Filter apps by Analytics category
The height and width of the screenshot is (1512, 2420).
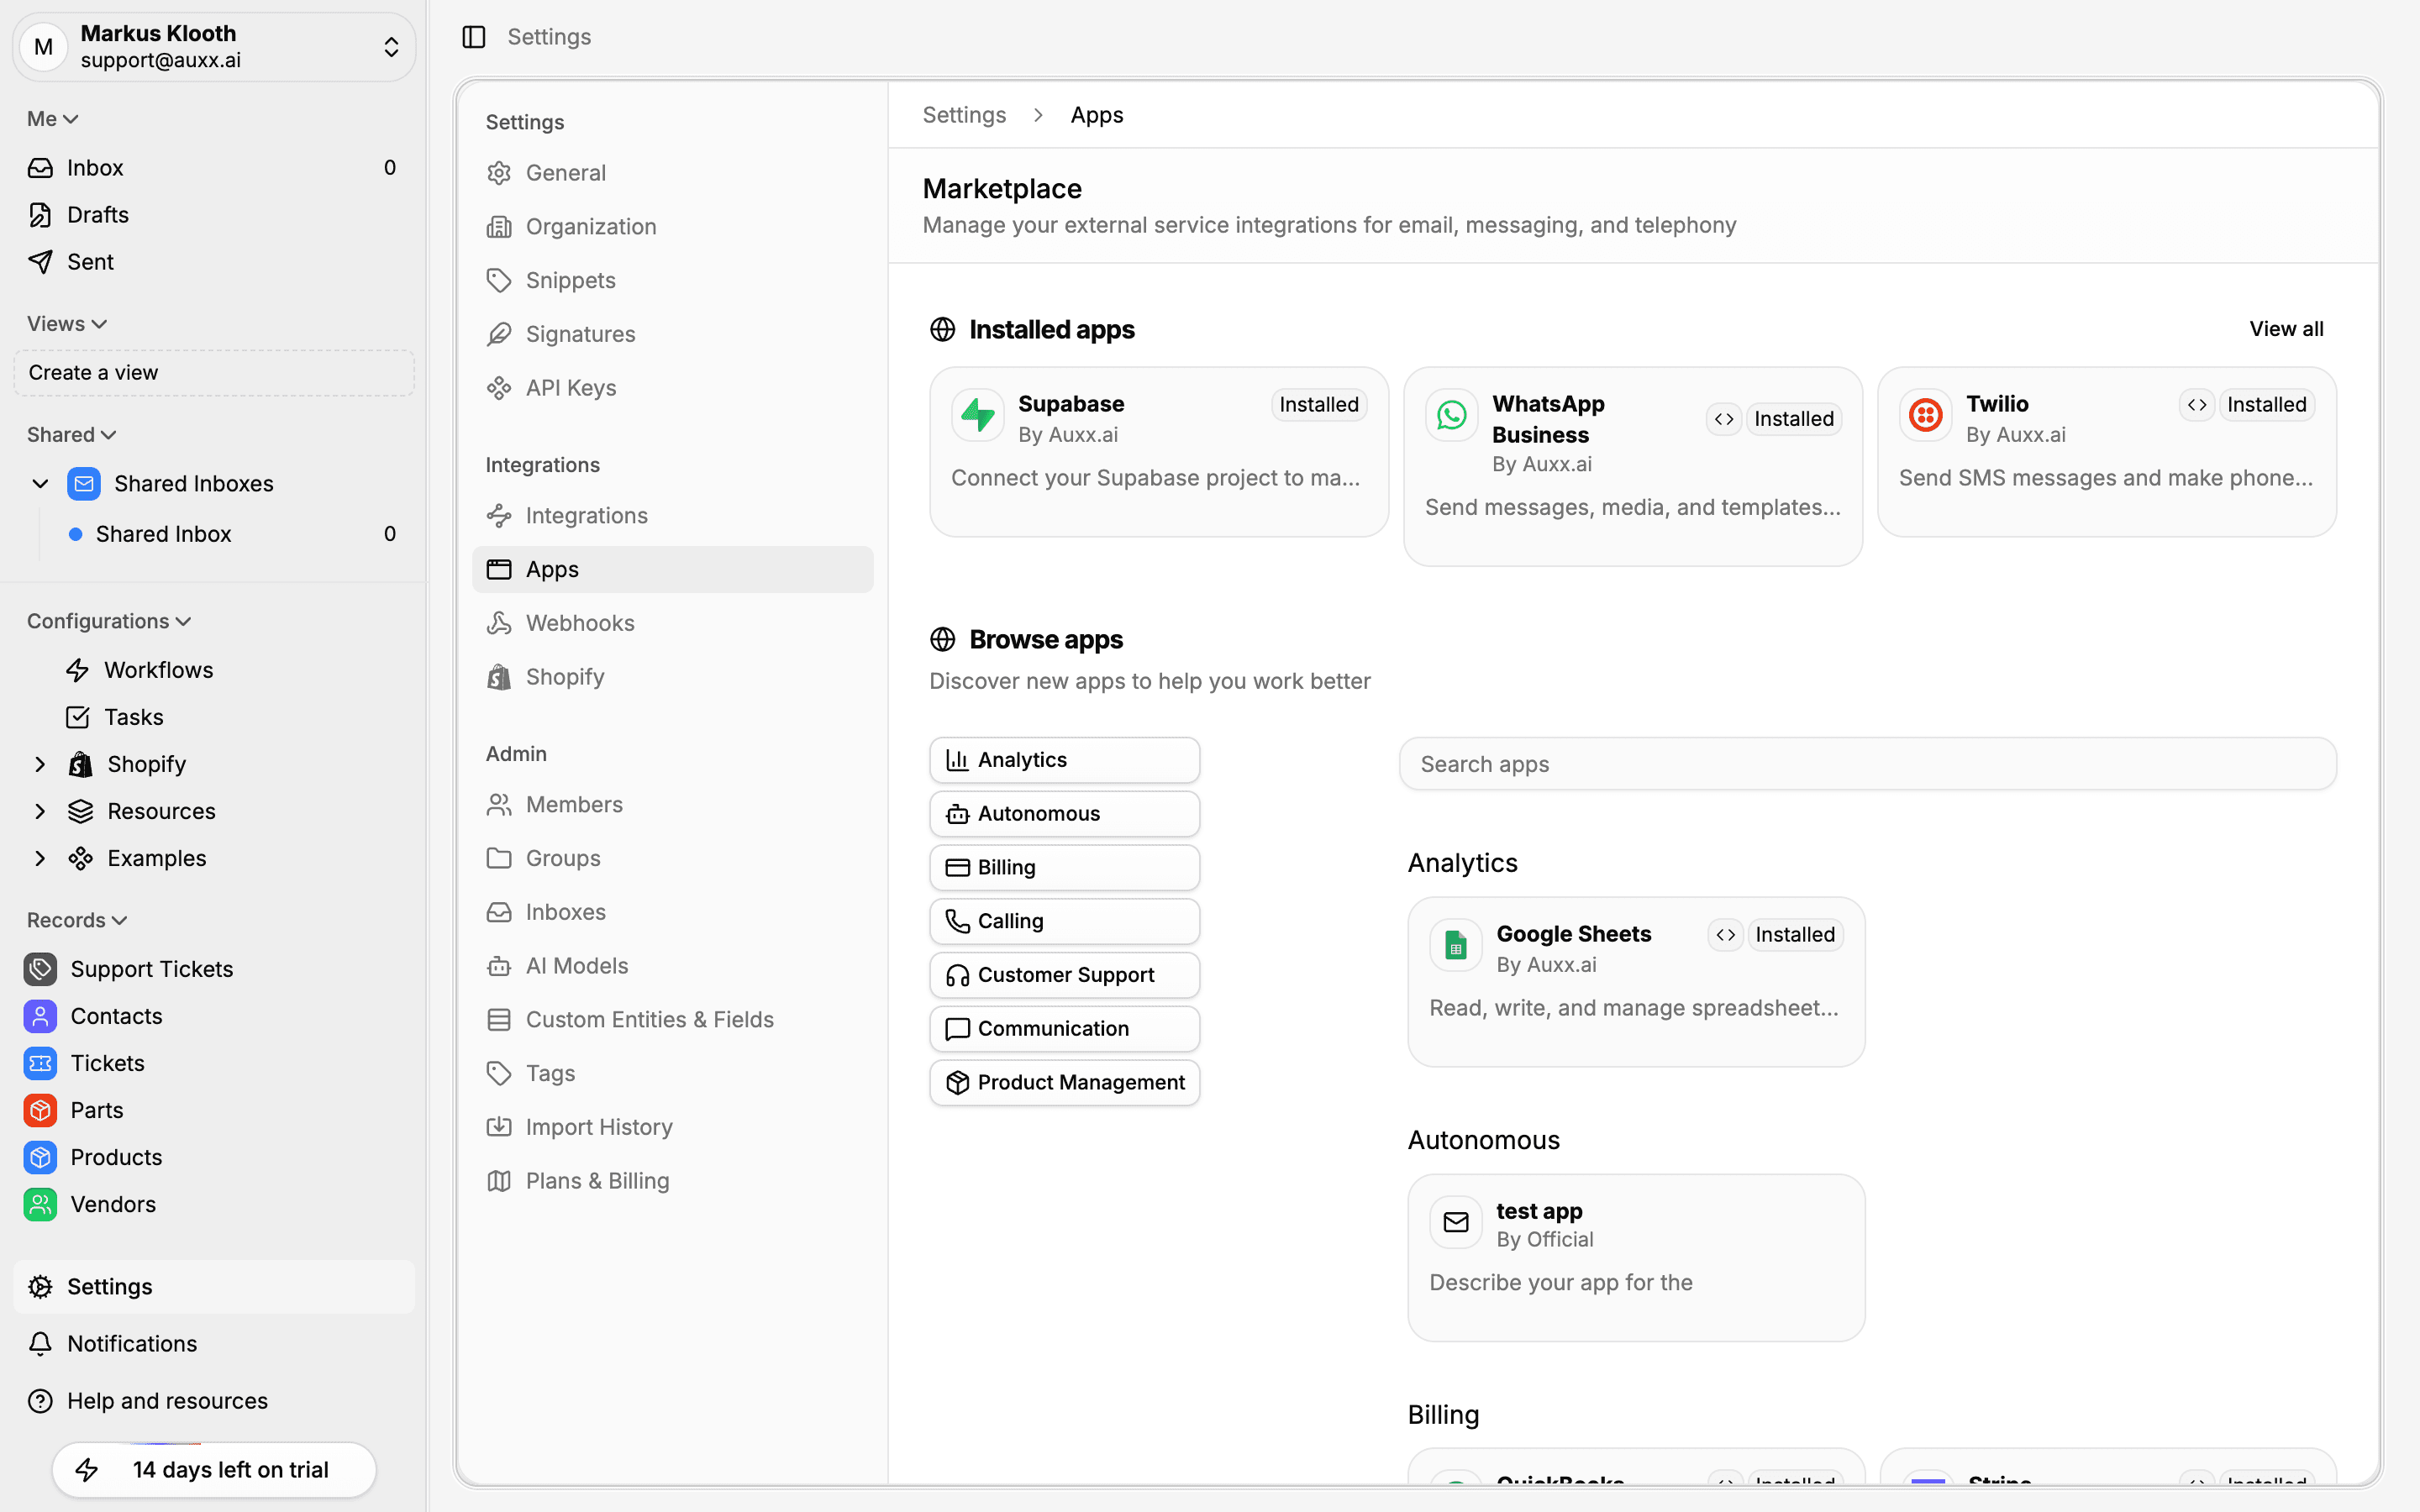coord(1064,760)
